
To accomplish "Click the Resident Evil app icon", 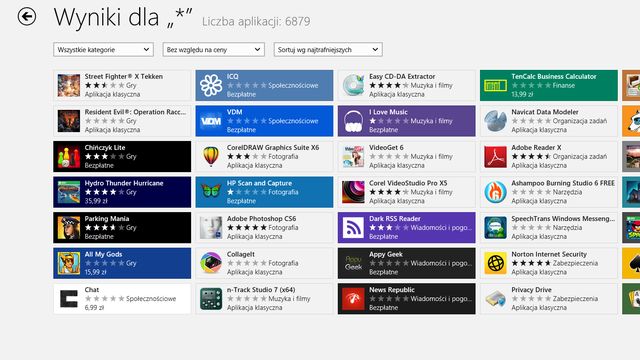I will coord(69,121).
